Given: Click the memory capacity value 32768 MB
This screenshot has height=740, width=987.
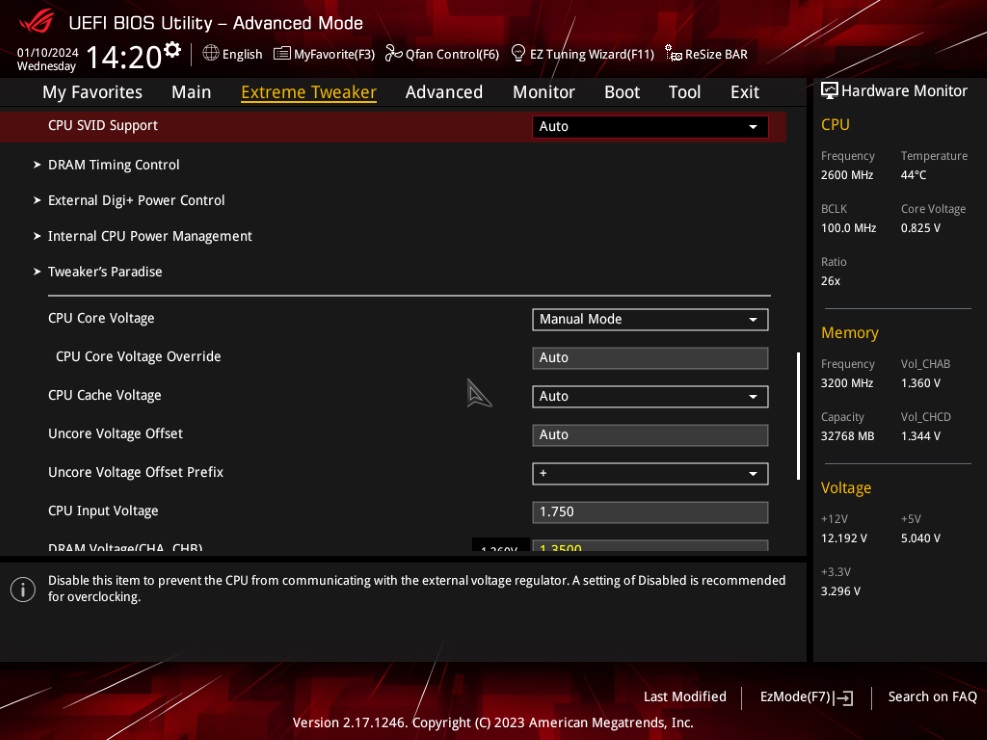Looking at the screenshot, I should (847, 436).
